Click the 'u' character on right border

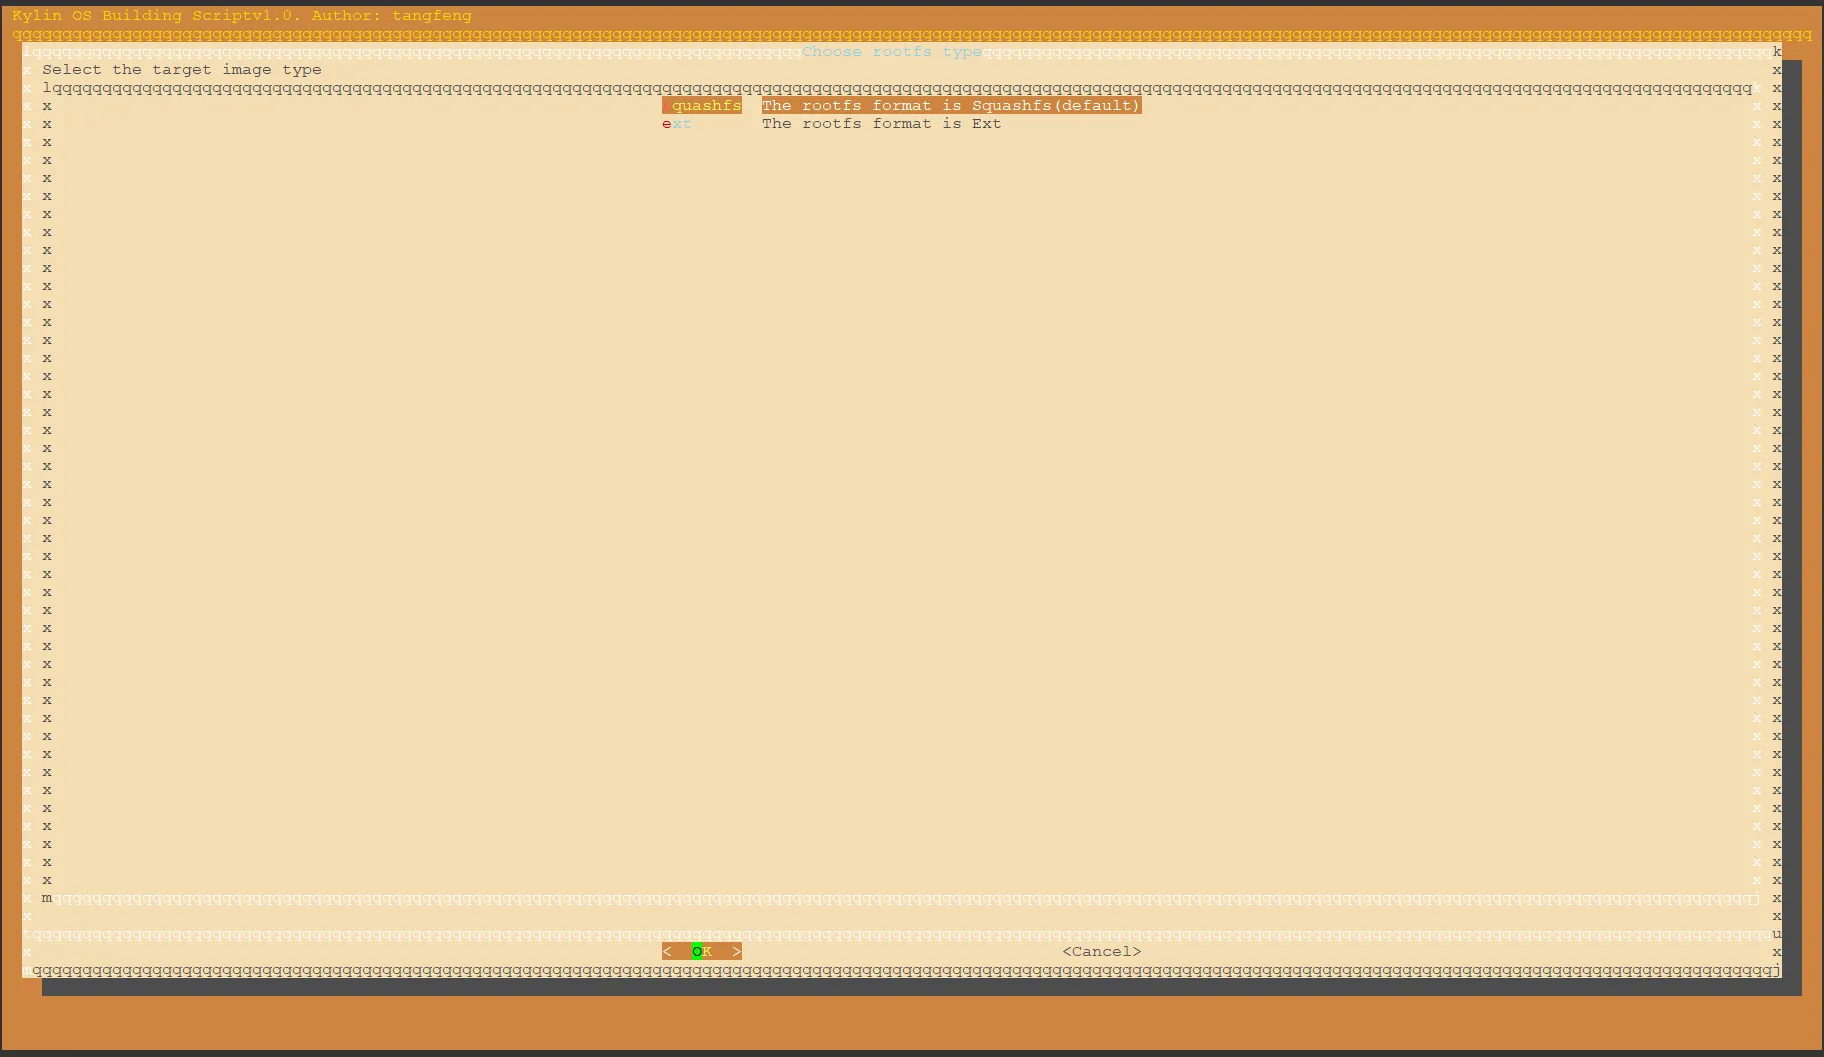[x=1777, y=934]
